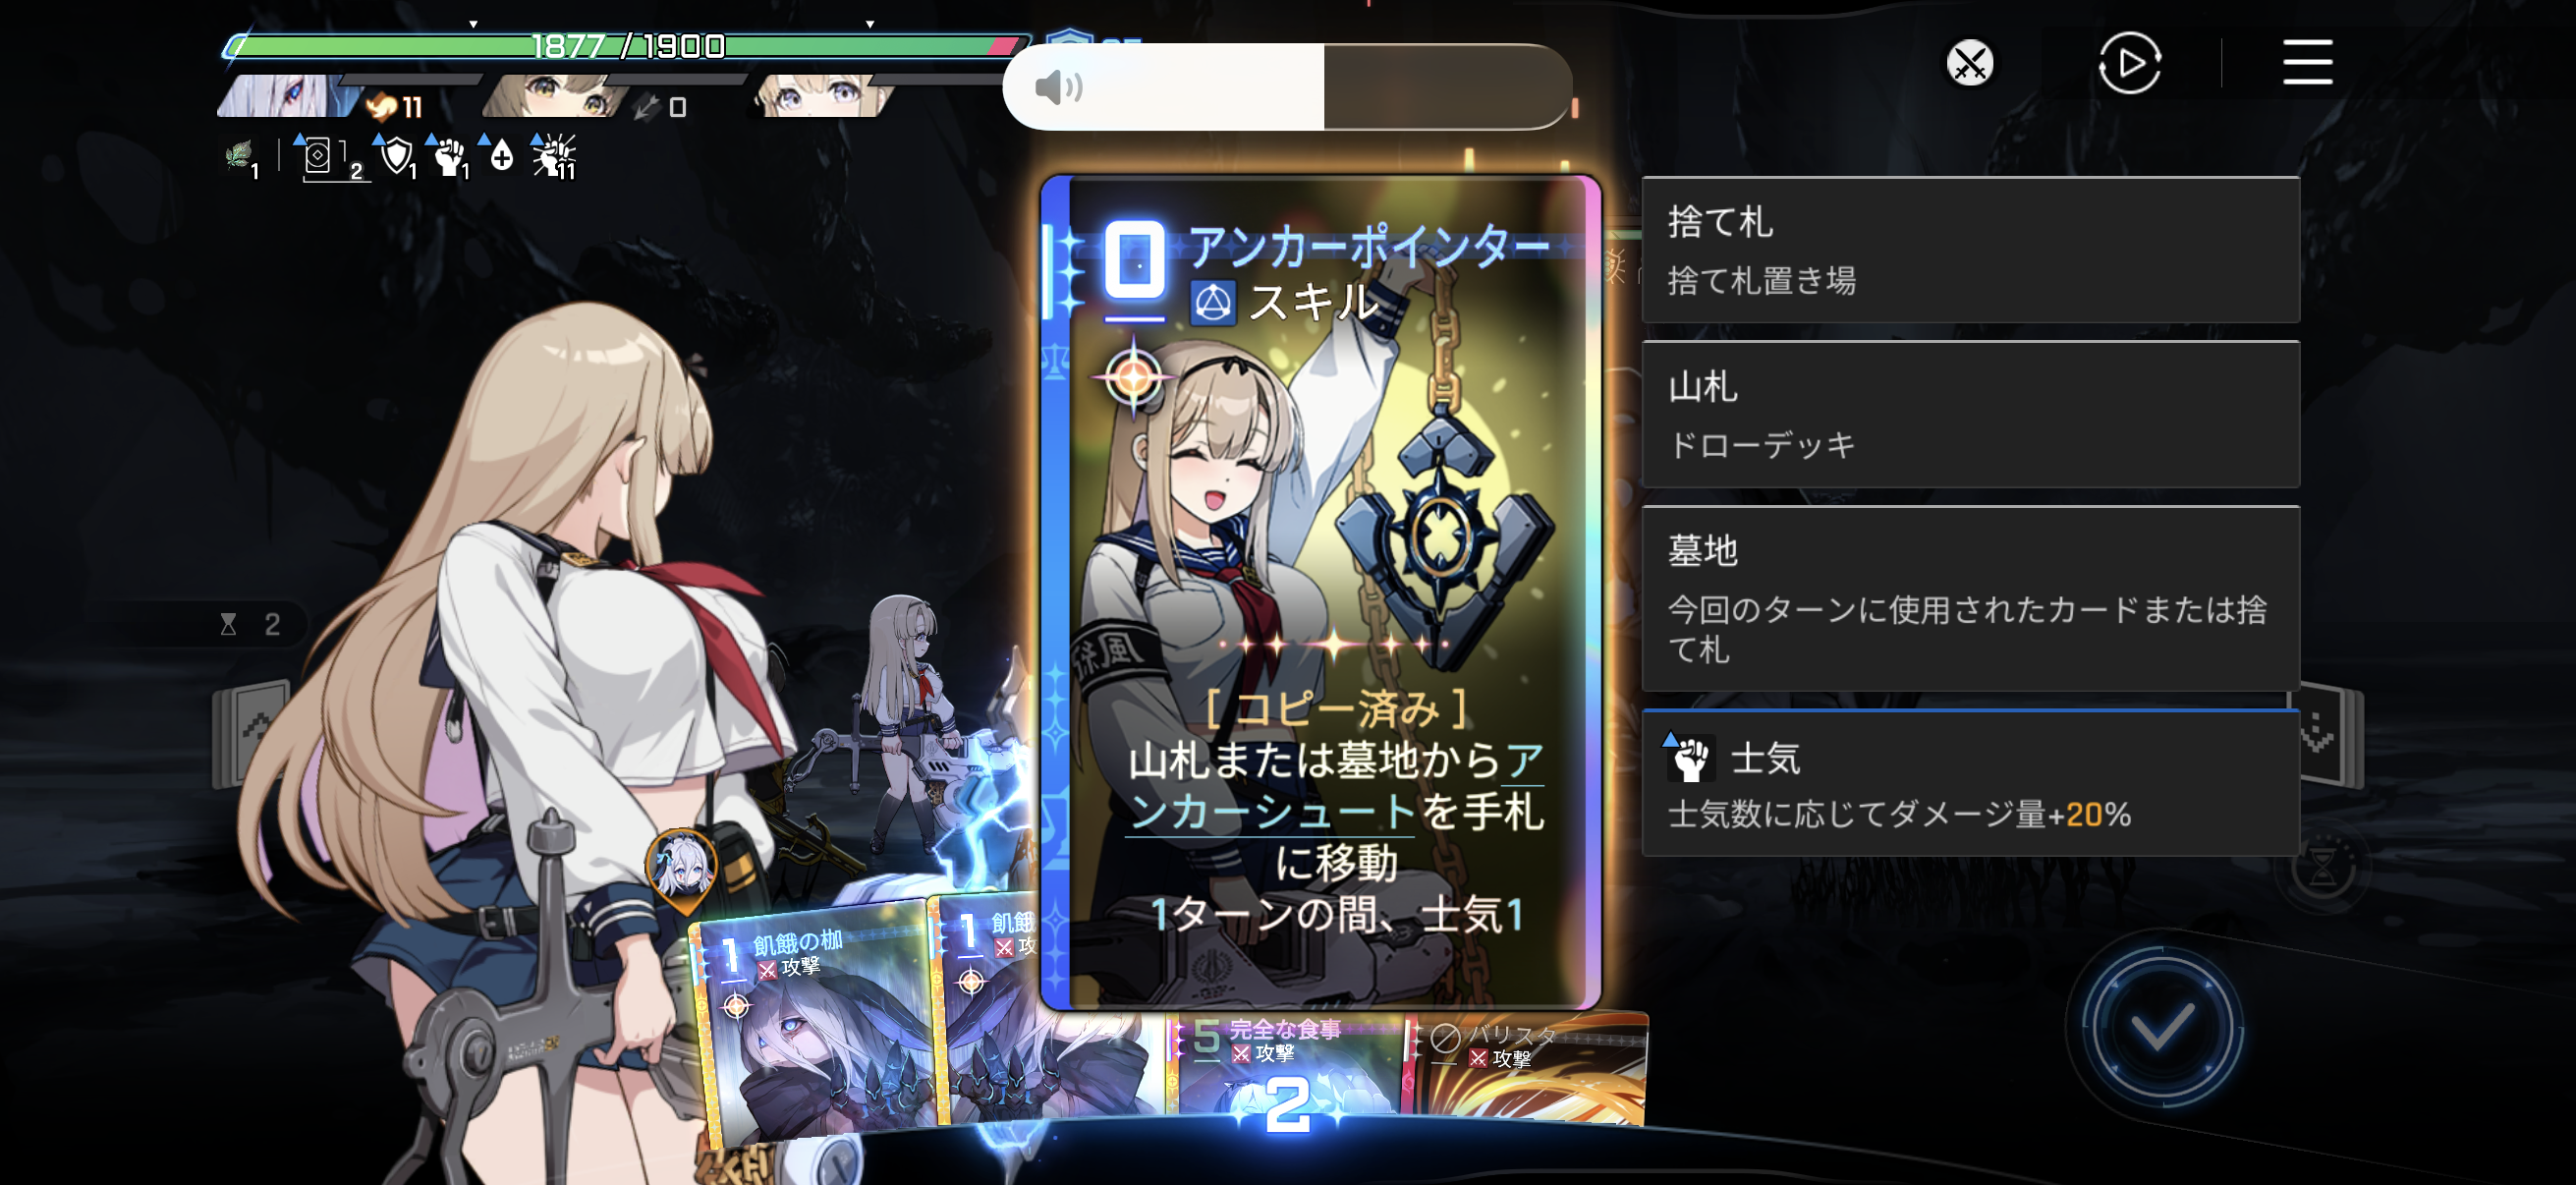Screen dimensions: 2576x1185
Task: Tap the fist morale buff icon
Action: click(x=450, y=157)
